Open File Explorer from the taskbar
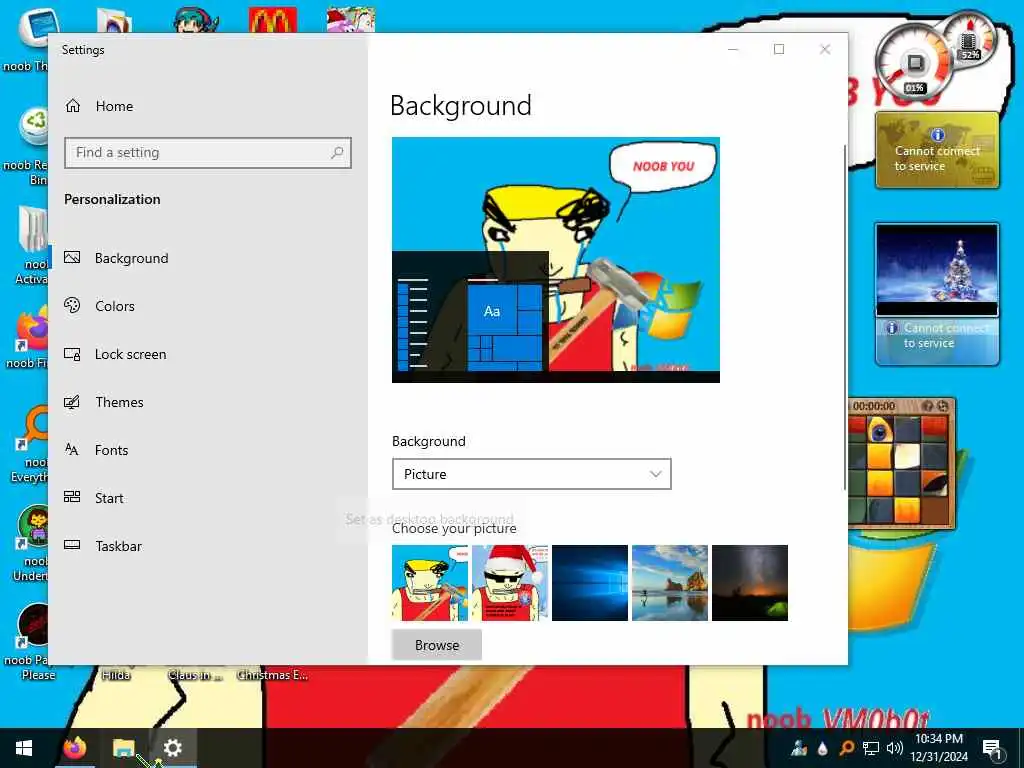Screen dimensions: 1024x768 (x=123, y=748)
